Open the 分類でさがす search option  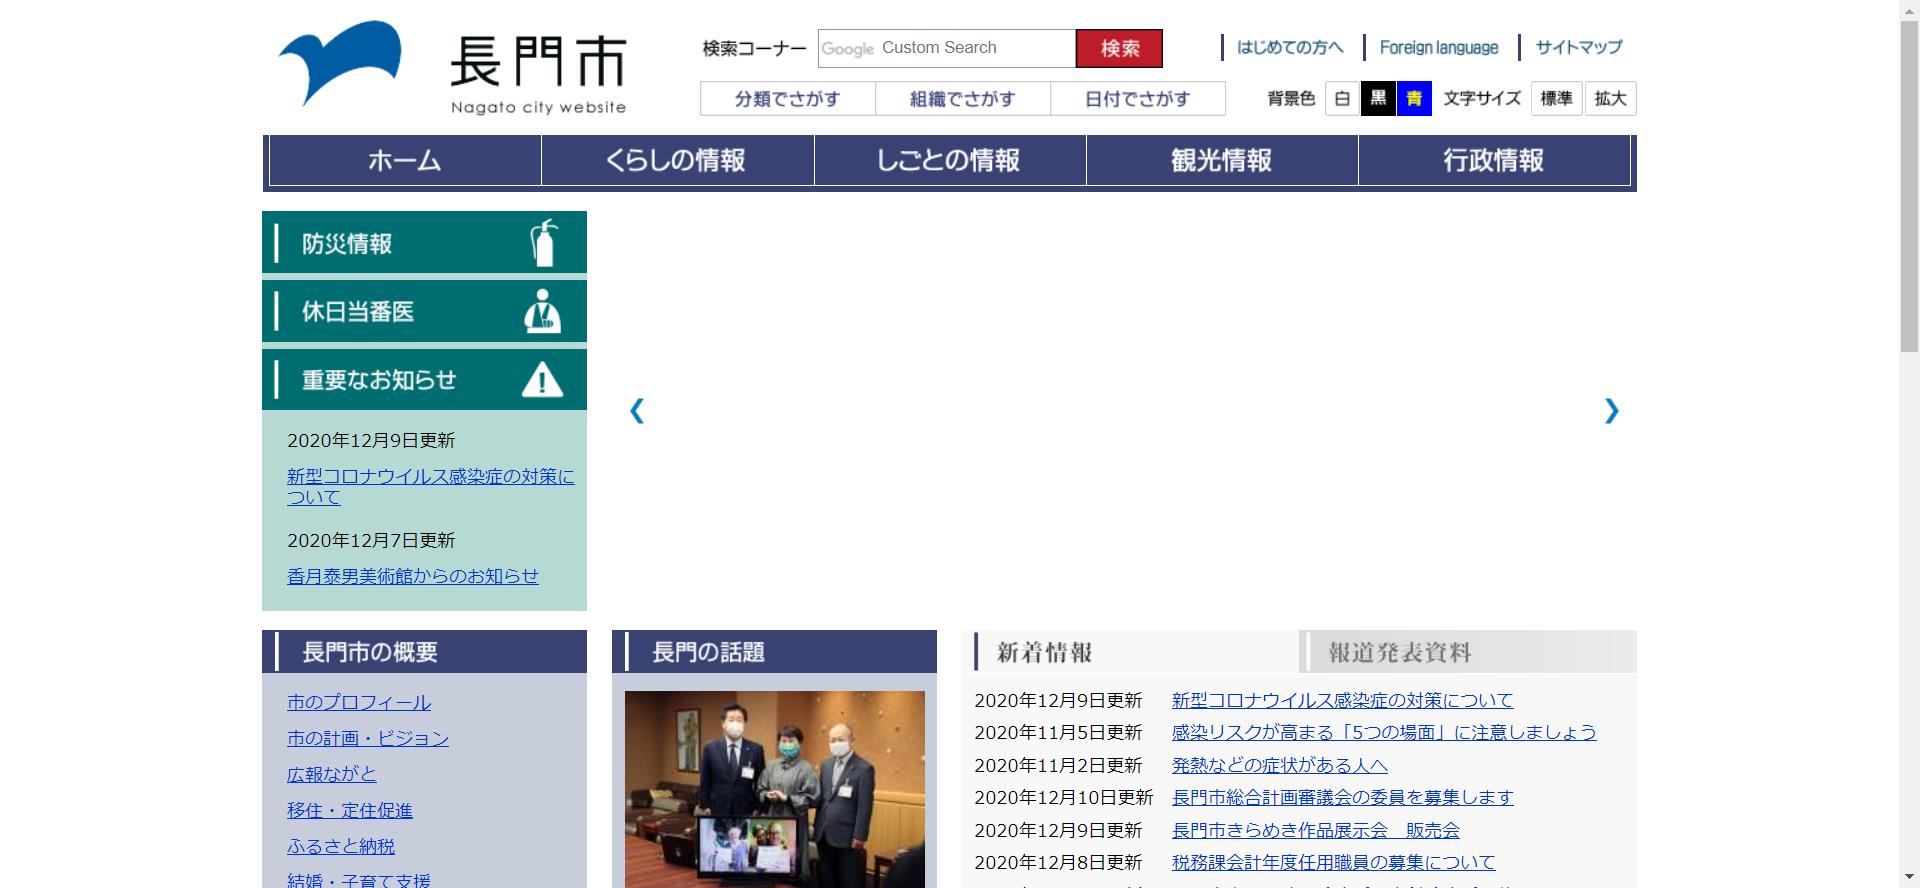click(x=787, y=99)
